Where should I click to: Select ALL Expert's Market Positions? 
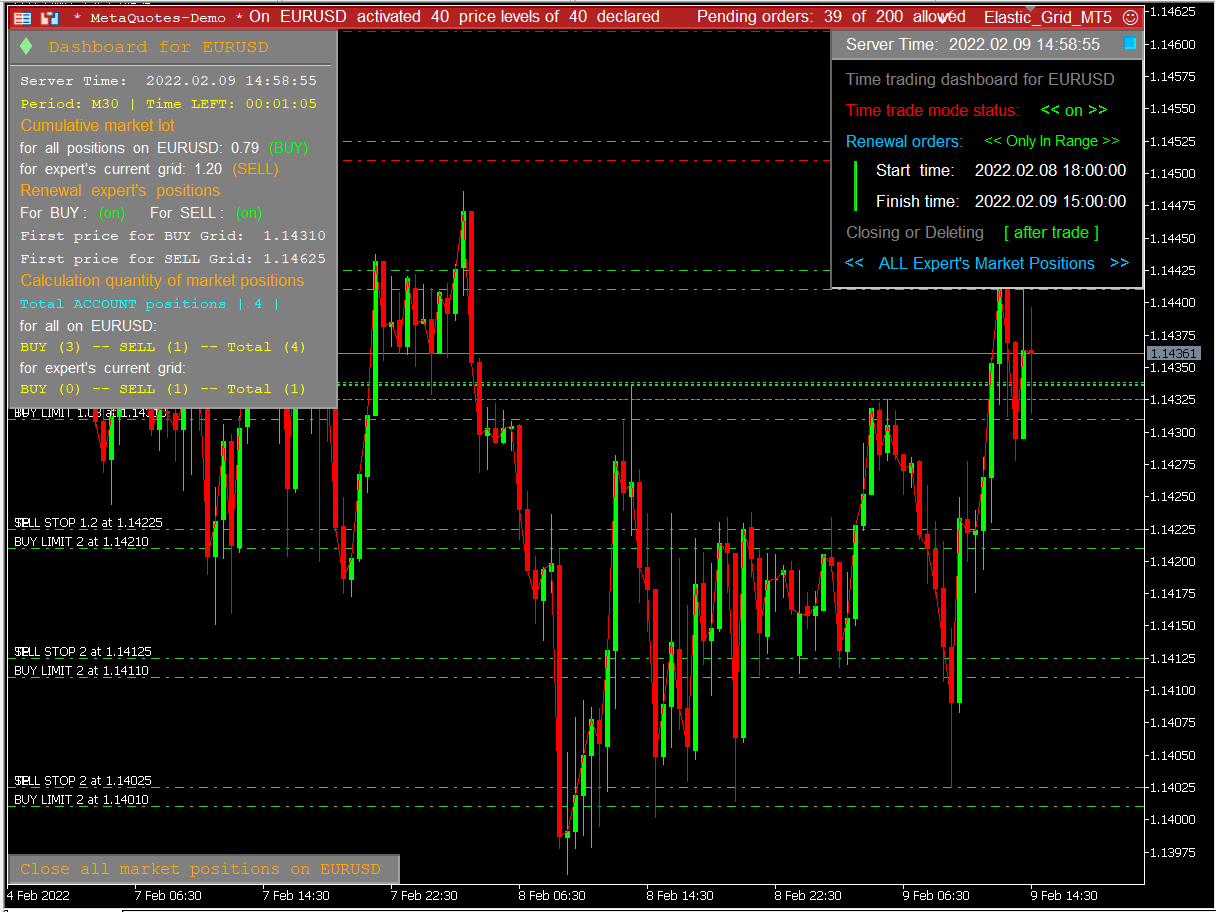pos(986,263)
